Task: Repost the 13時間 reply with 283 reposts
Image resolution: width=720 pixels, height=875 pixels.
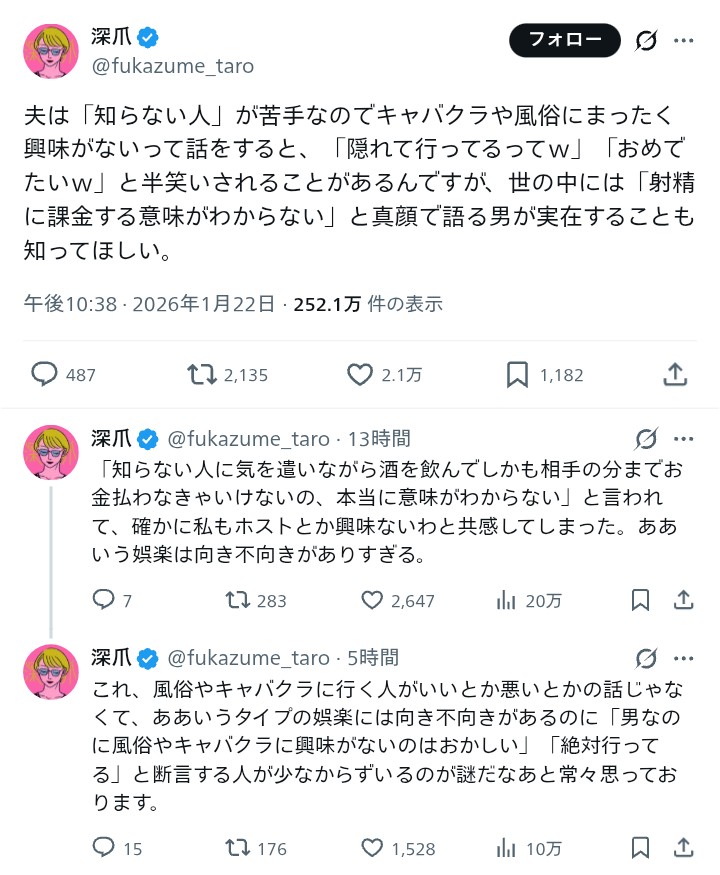Action: coord(237,600)
